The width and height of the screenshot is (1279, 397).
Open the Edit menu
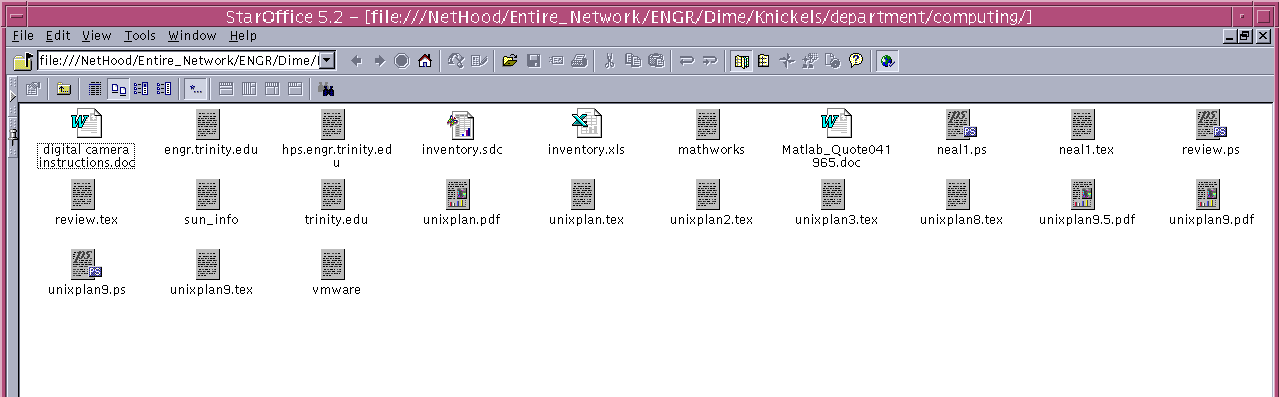58,35
